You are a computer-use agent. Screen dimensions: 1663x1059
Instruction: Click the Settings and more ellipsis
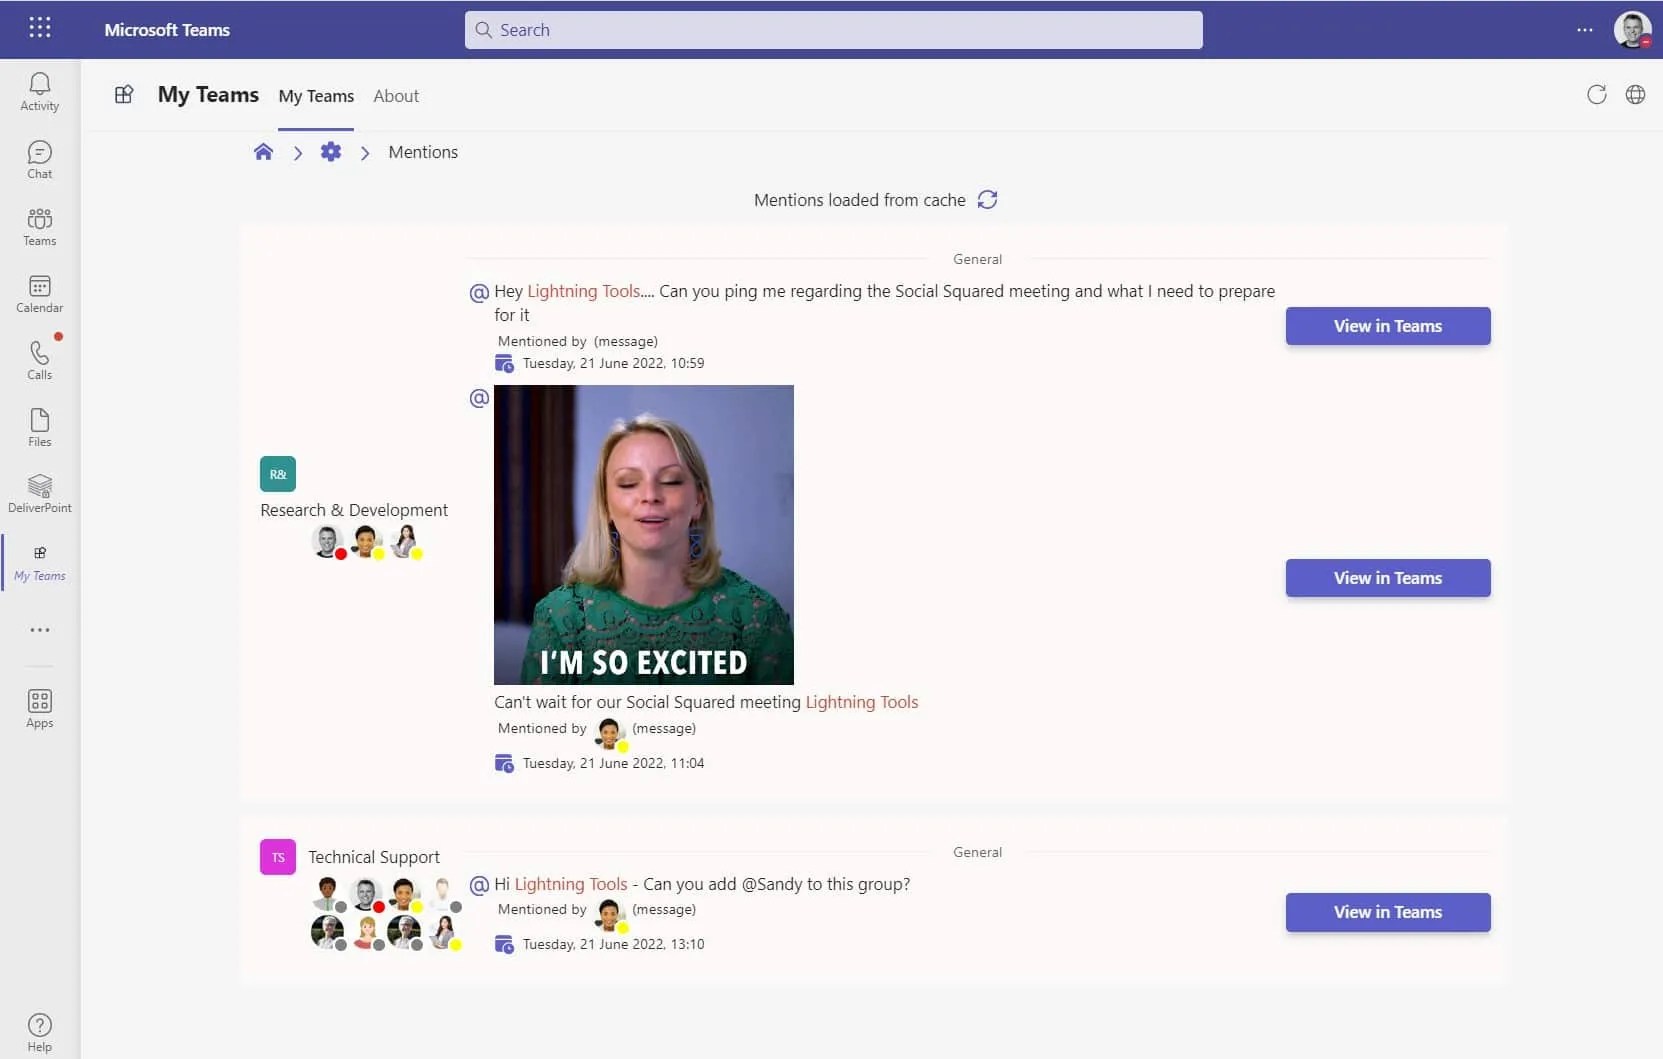(1585, 30)
